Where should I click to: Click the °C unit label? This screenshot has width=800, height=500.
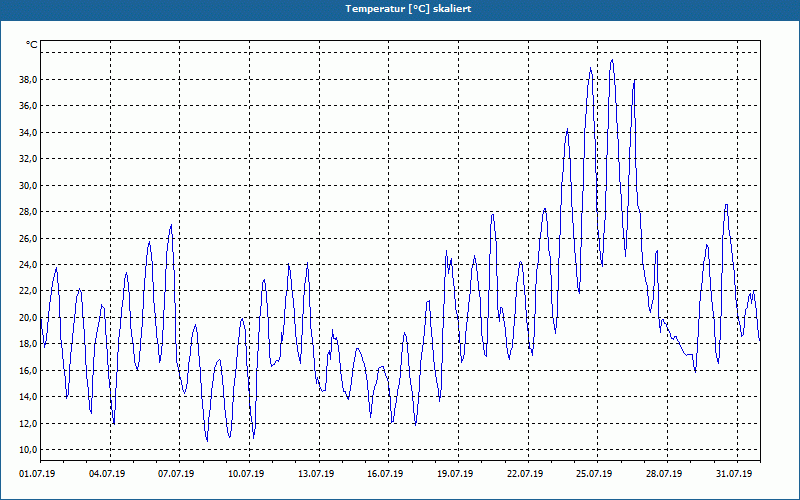32,45
